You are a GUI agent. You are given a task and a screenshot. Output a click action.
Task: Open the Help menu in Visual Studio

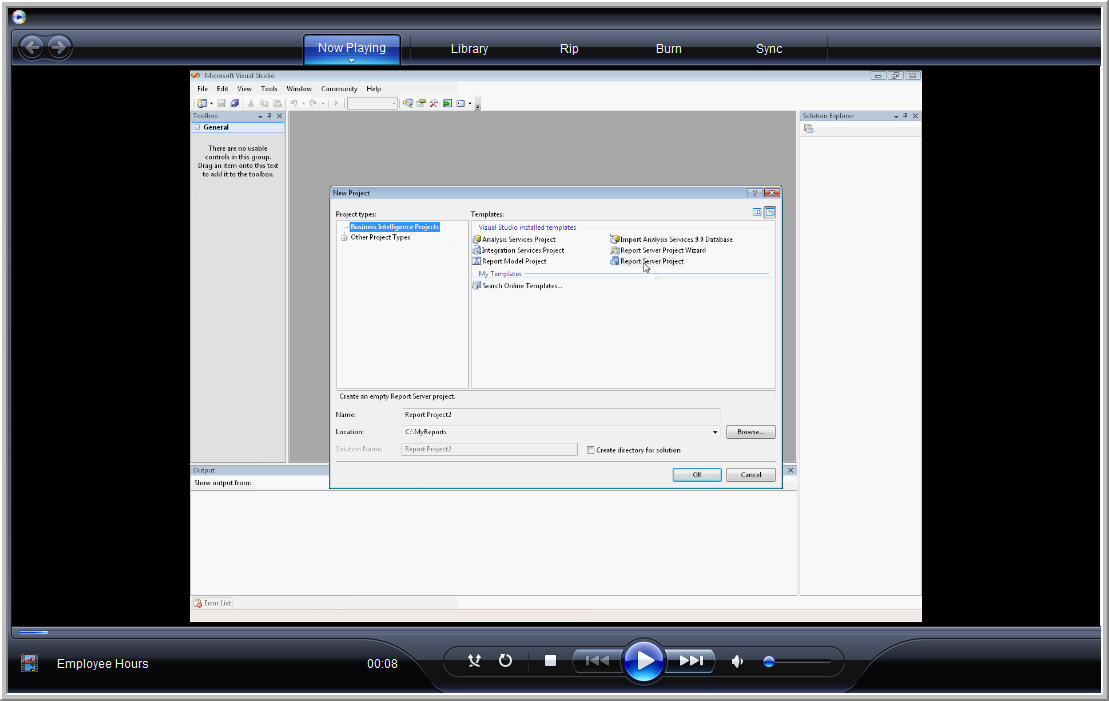click(373, 89)
